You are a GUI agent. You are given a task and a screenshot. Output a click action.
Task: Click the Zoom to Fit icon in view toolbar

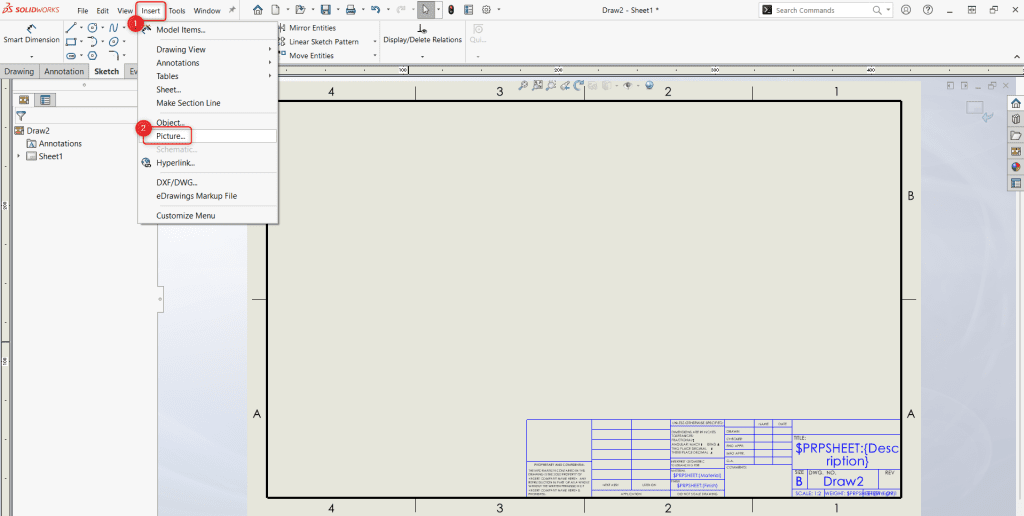point(523,86)
